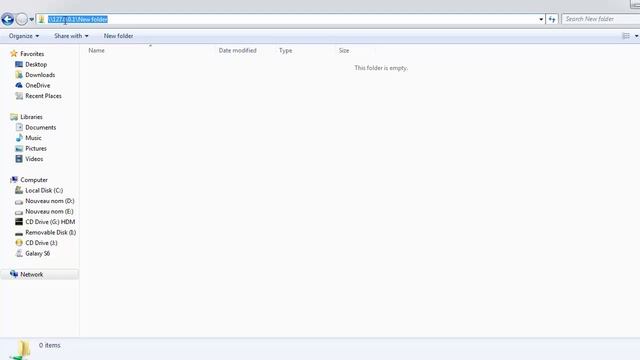
Task: Click the highlighted address bar path
Action: point(78,19)
